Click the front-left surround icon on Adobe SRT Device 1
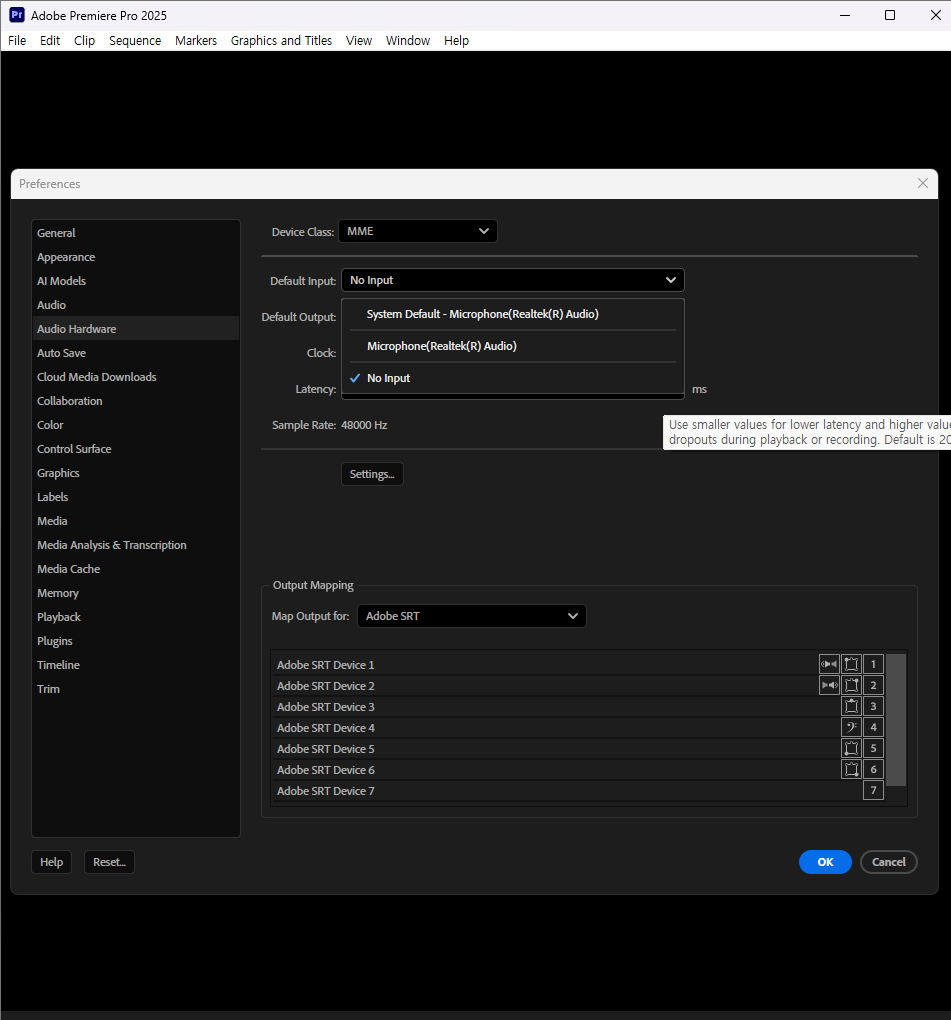951x1020 pixels. (851, 664)
